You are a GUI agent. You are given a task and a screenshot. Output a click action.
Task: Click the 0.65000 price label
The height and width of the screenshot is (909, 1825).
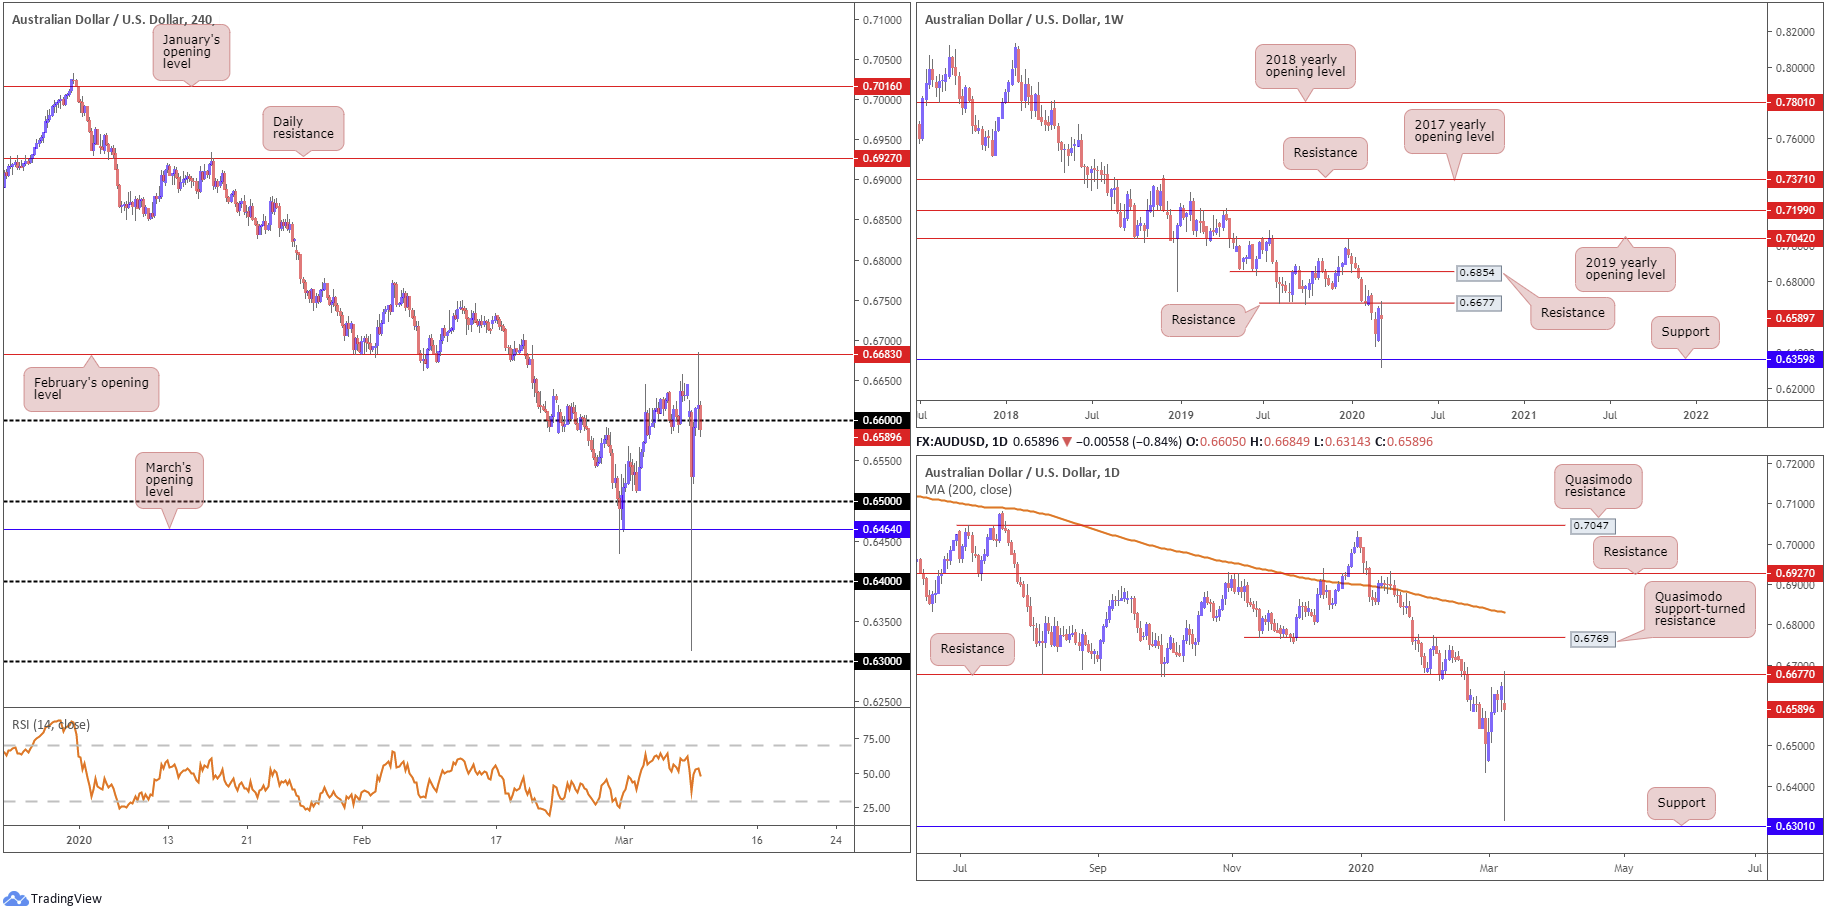[x=882, y=501]
